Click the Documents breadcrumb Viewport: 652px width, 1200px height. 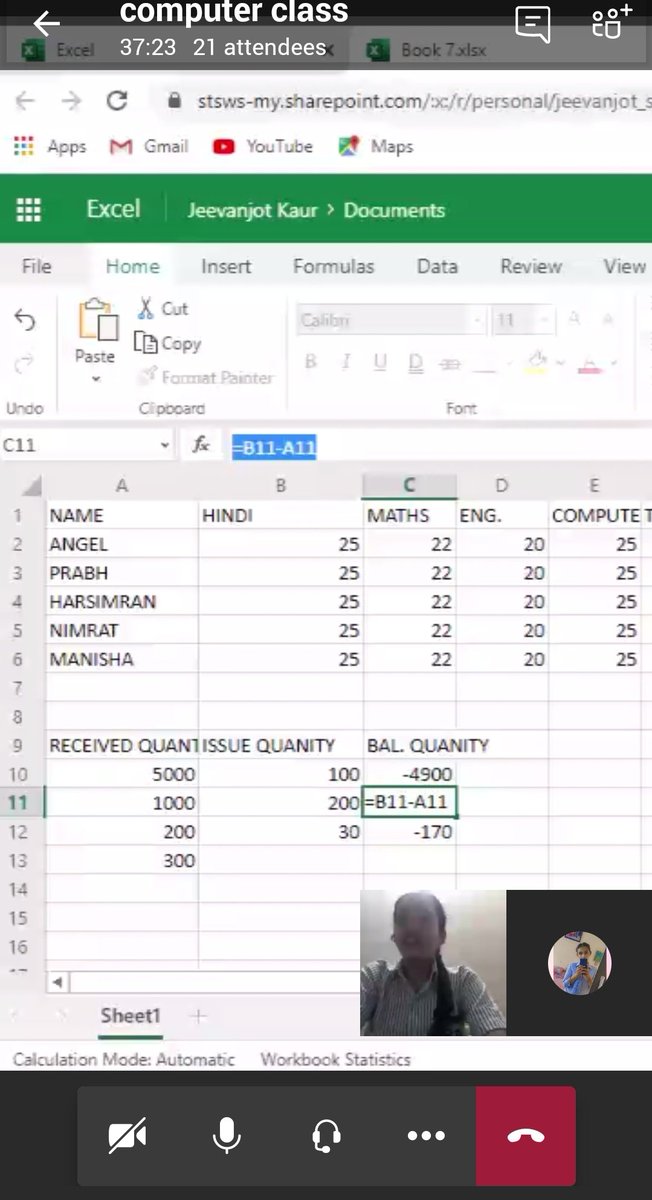pos(394,210)
